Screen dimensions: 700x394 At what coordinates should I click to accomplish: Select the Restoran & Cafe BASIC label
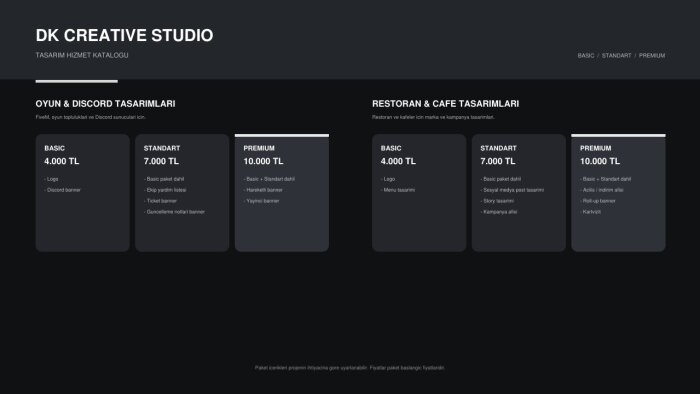click(x=391, y=148)
